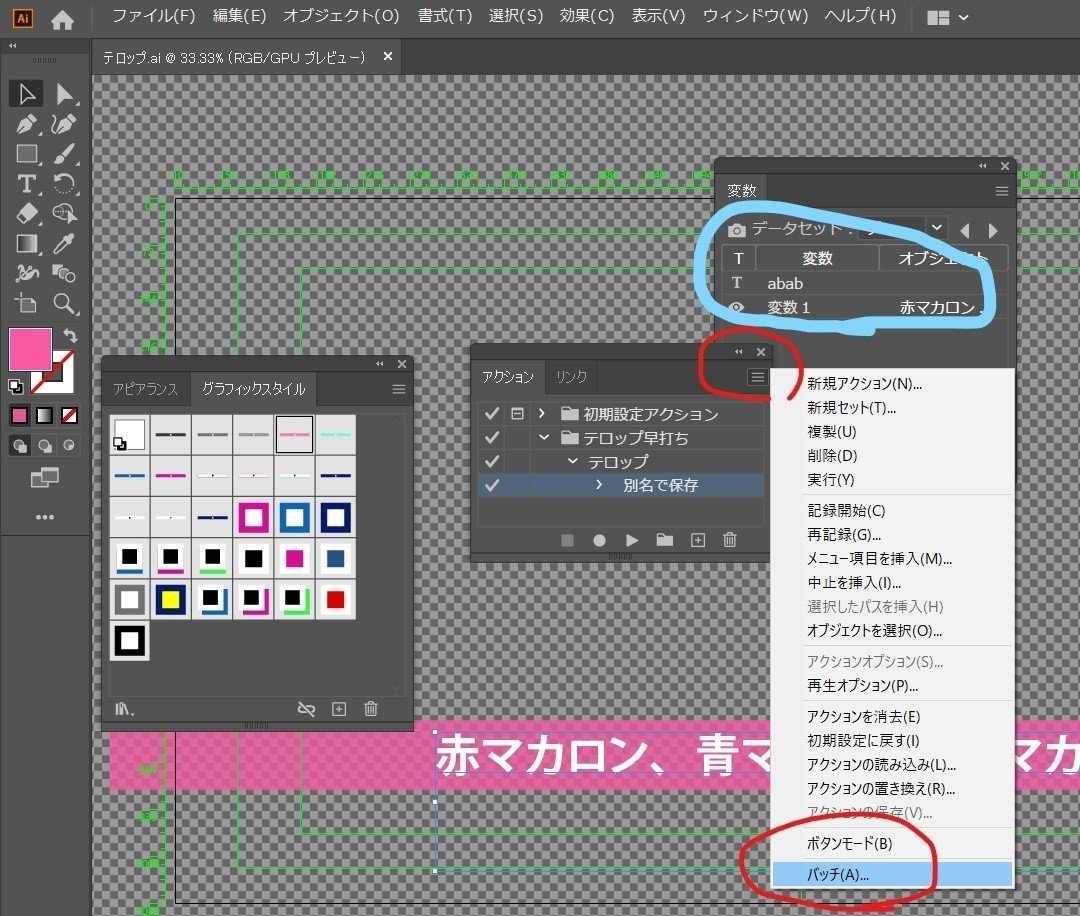Toggle checkmark for テロップ action
Image resolution: width=1080 pixels, height=916 pixels.
click(492, 461)
